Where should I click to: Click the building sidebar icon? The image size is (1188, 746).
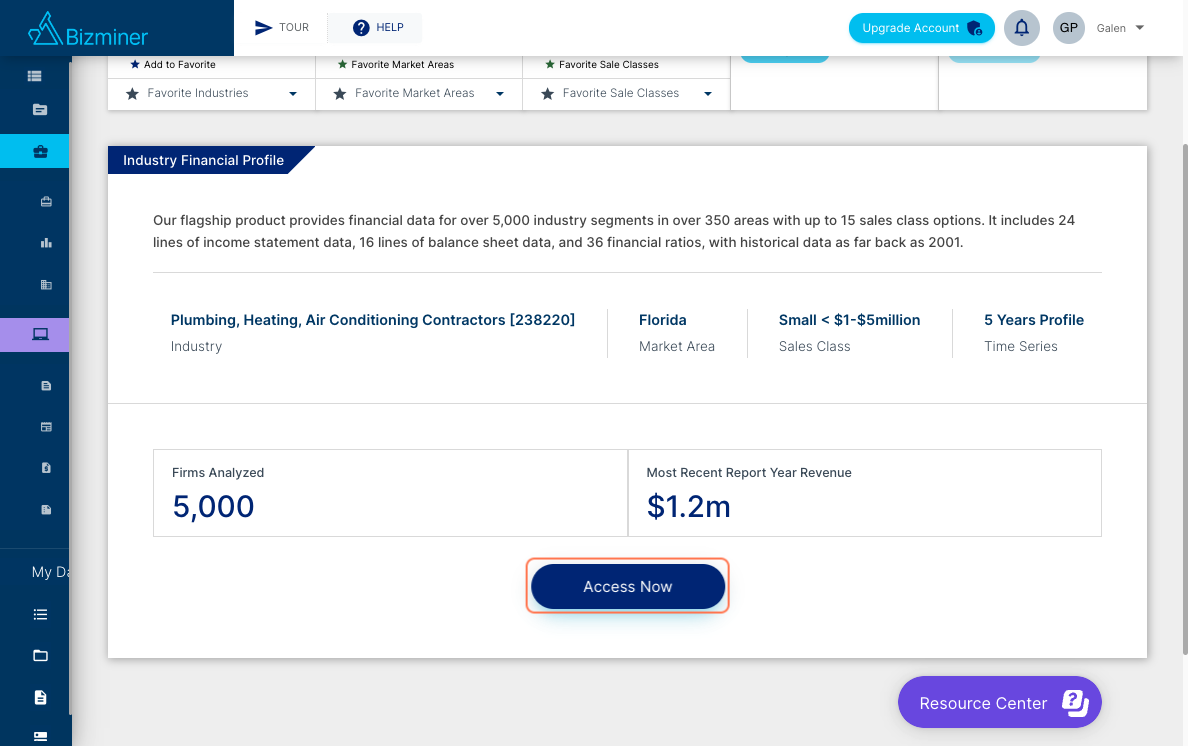click(x=46, y=285)
